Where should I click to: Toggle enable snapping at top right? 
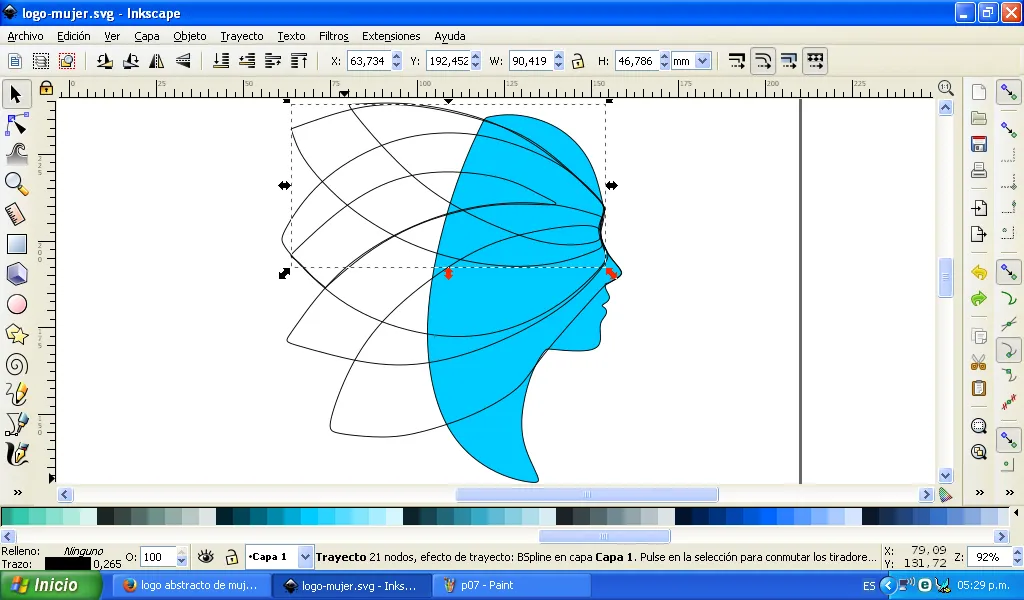(x=1009, y=93)
